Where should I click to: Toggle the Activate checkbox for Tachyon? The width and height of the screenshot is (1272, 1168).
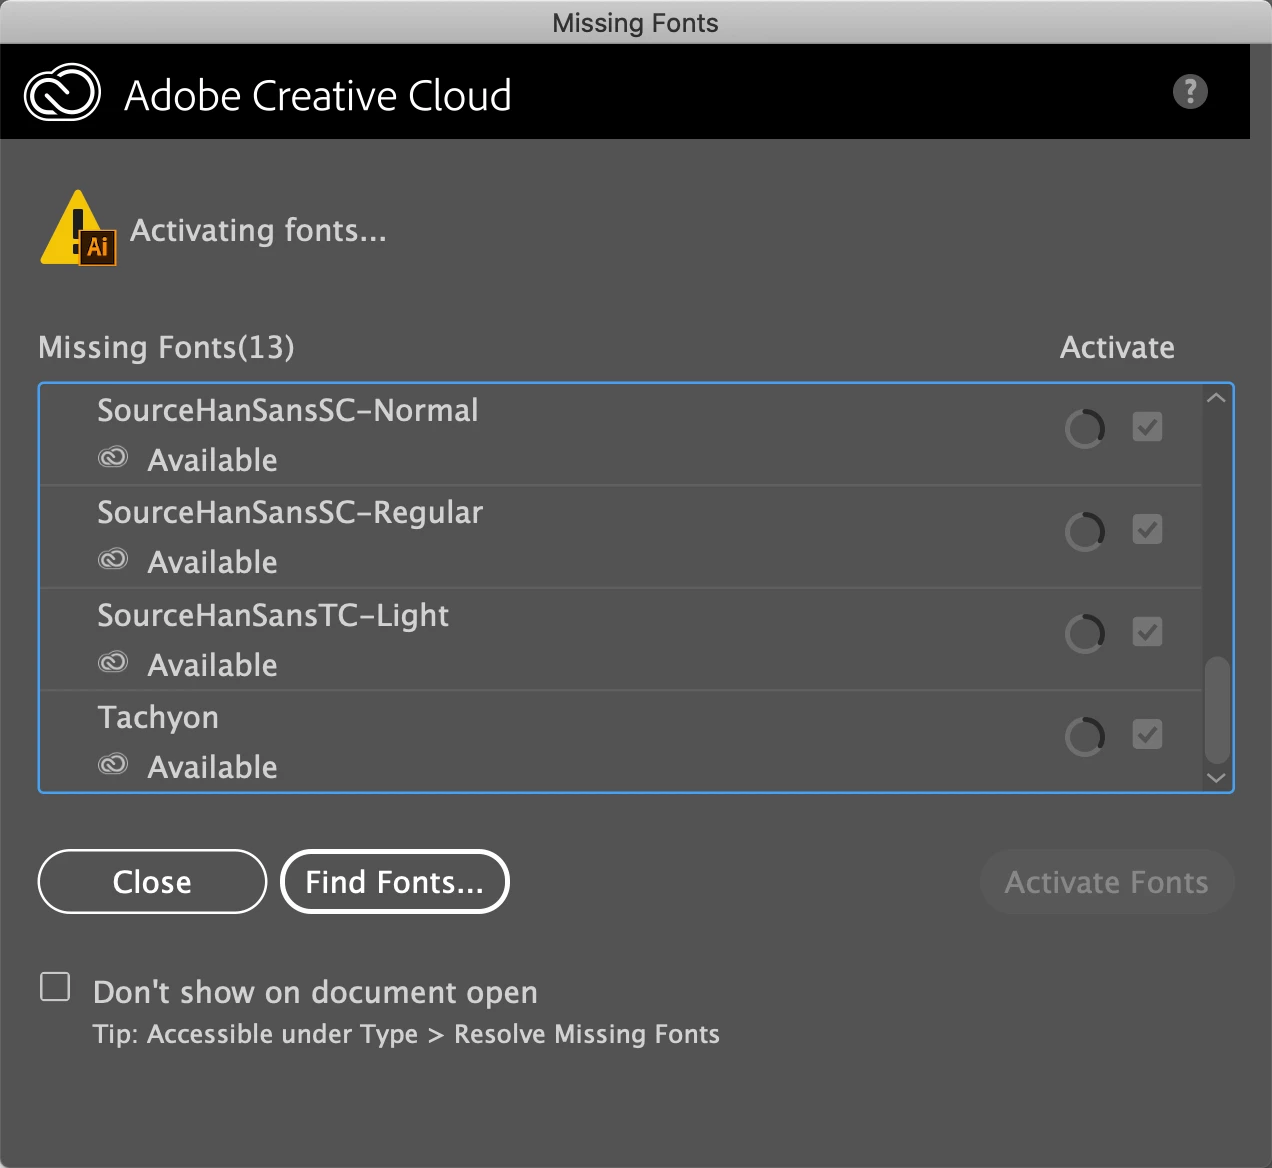[x=1147, y=734]
